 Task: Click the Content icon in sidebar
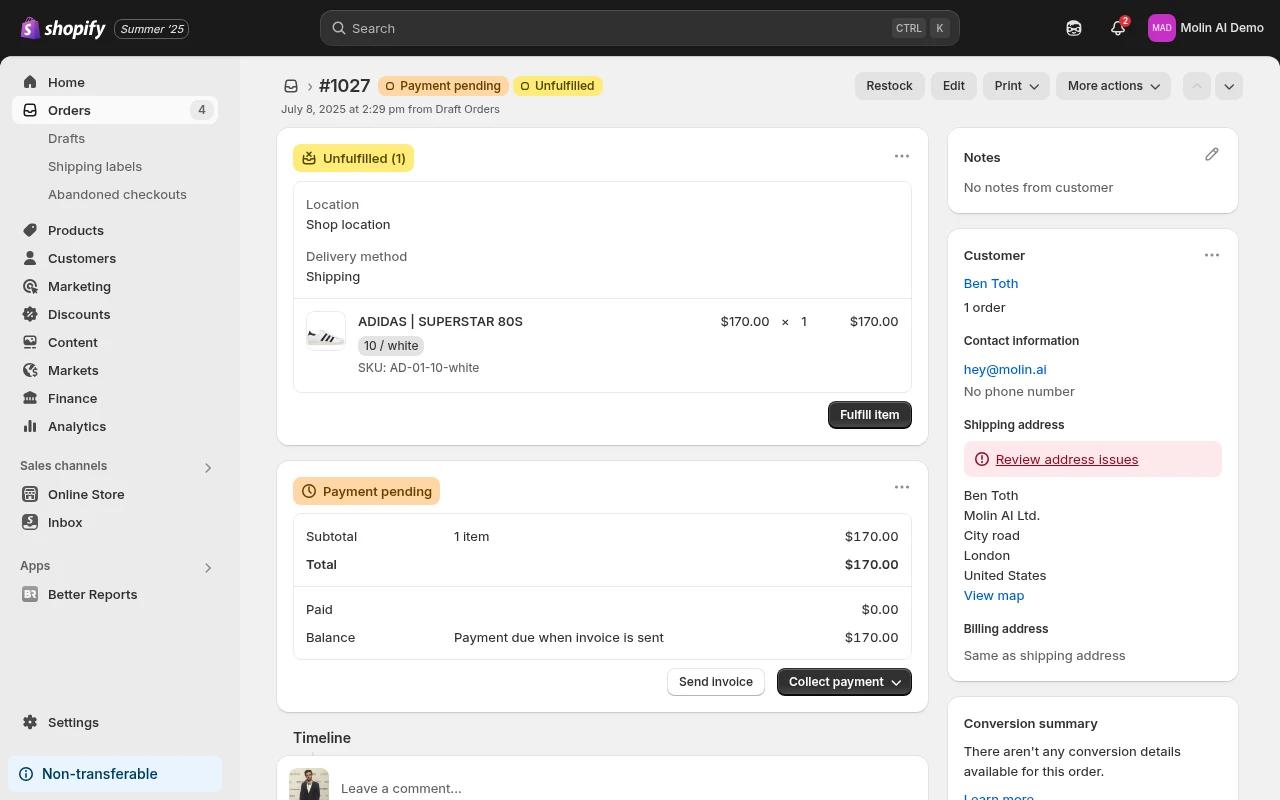(x=30, y=342)
